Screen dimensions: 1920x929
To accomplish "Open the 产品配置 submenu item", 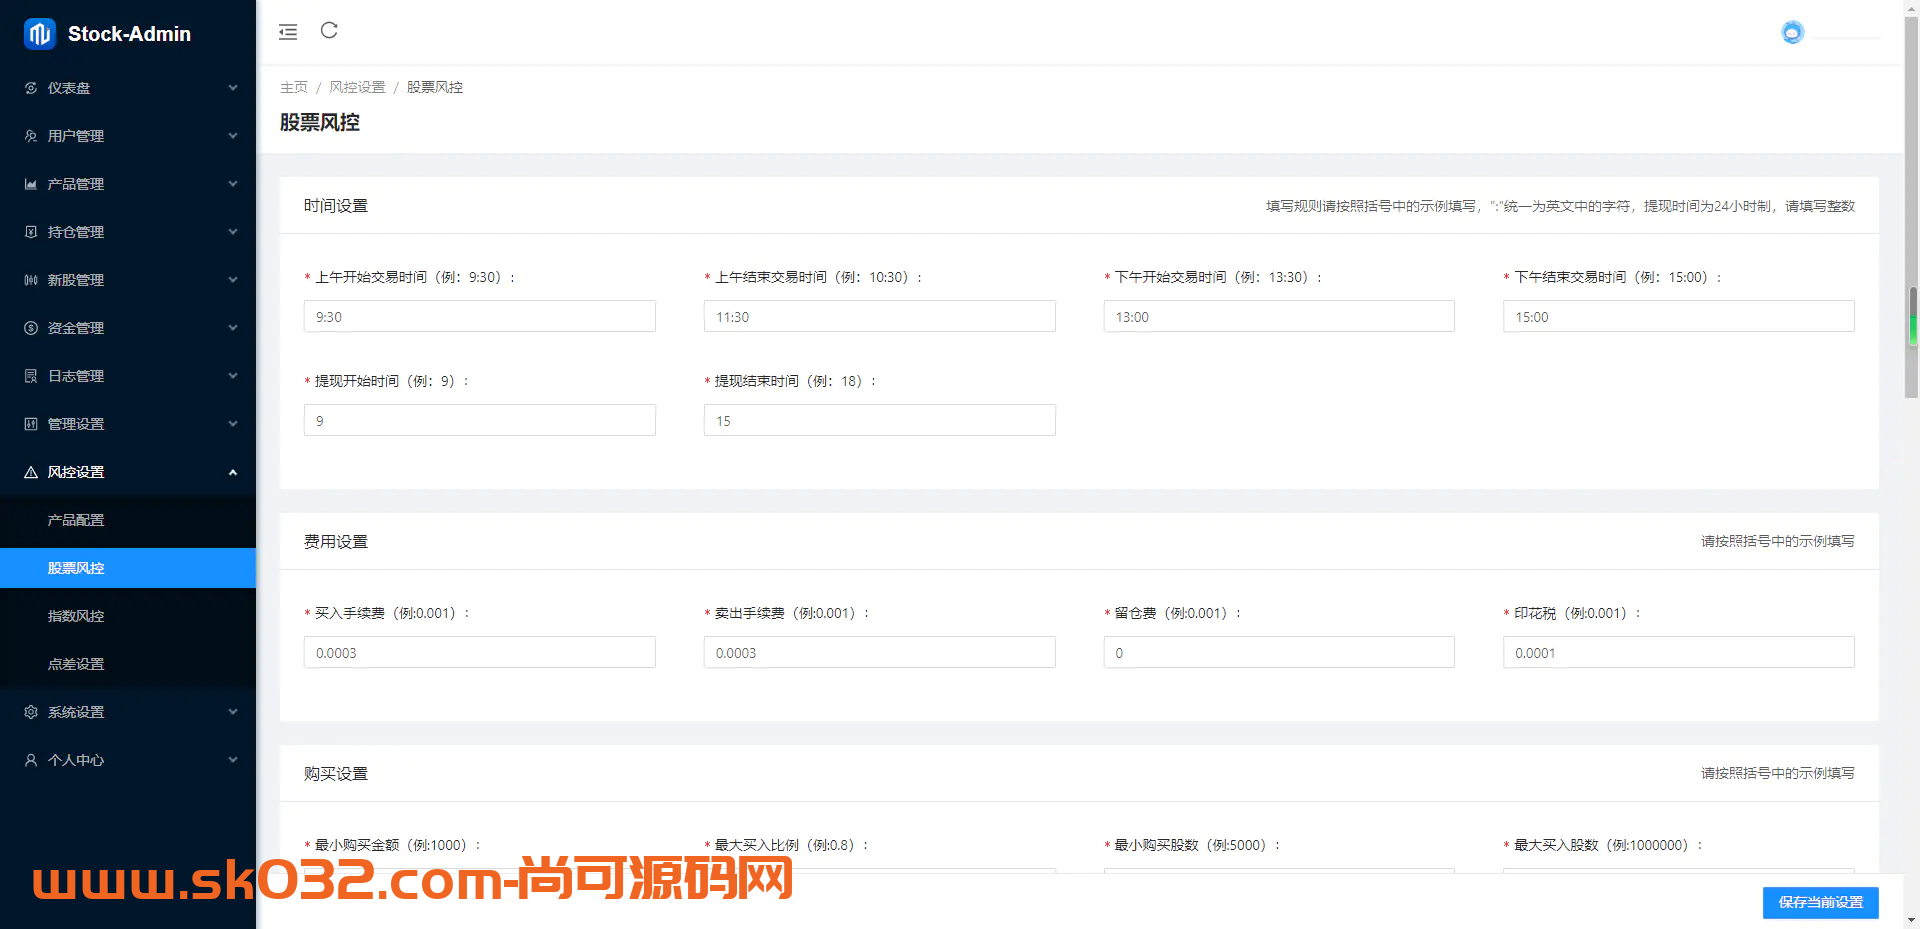I will 128,520.
